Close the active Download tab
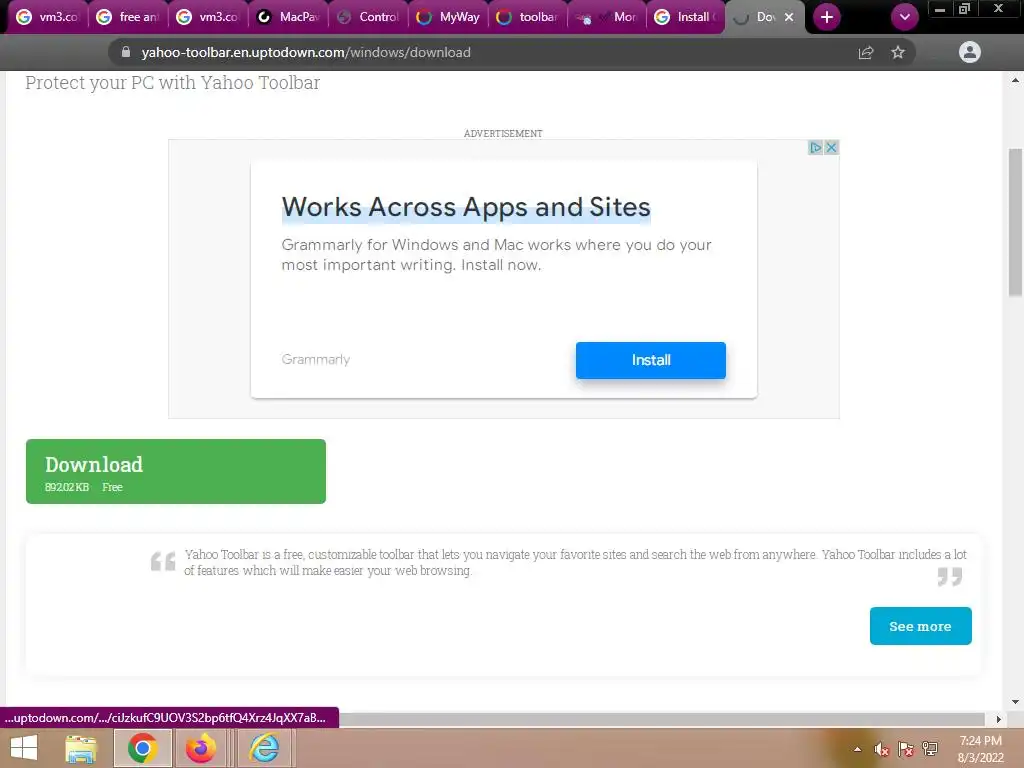The width and height of the screenshot is (1024, 768). pyautogui.click(x=789, y=17)
